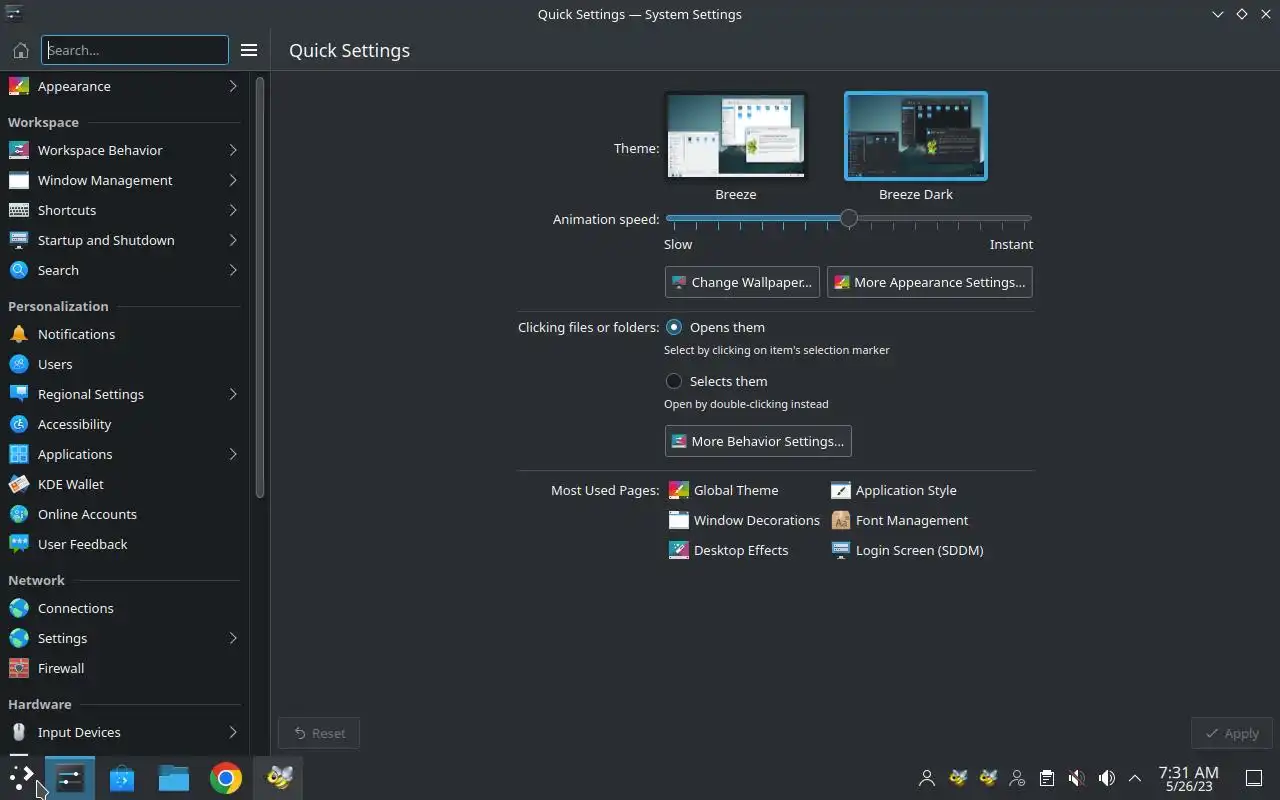This screenshot has height=800, width=1280.
Task: Open the Desktop Effects link
Action: pos(741,550)
